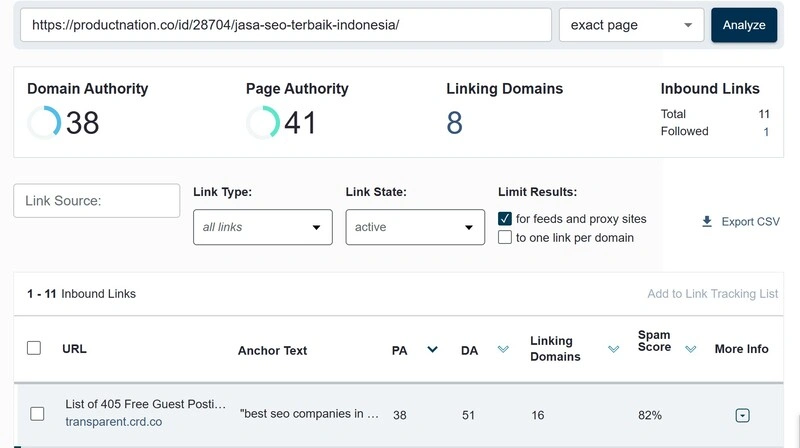Viewport: 800px width, 448px height.
Task: Click the URL column header
Action: (74, 349)
